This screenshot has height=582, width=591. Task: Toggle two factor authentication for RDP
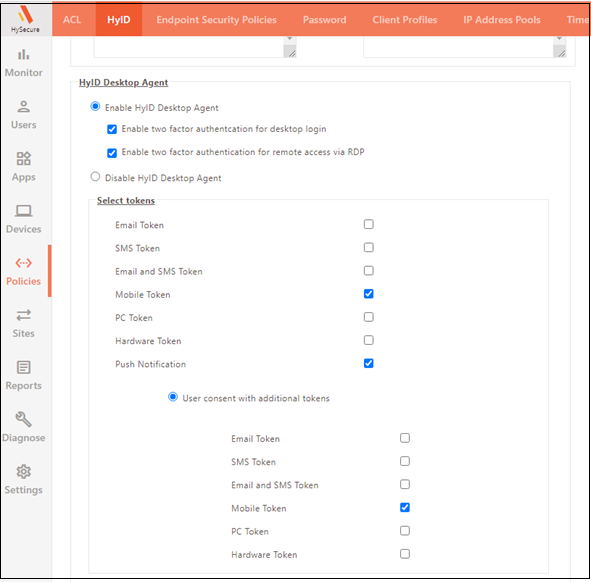point(112,153)
